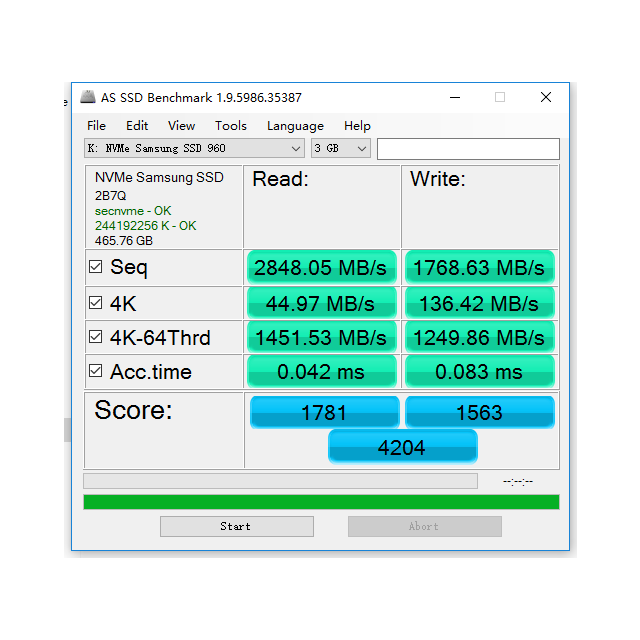This screenshot has height=640, width=640.
Task: Open the View menu
Action: (181, 126)
